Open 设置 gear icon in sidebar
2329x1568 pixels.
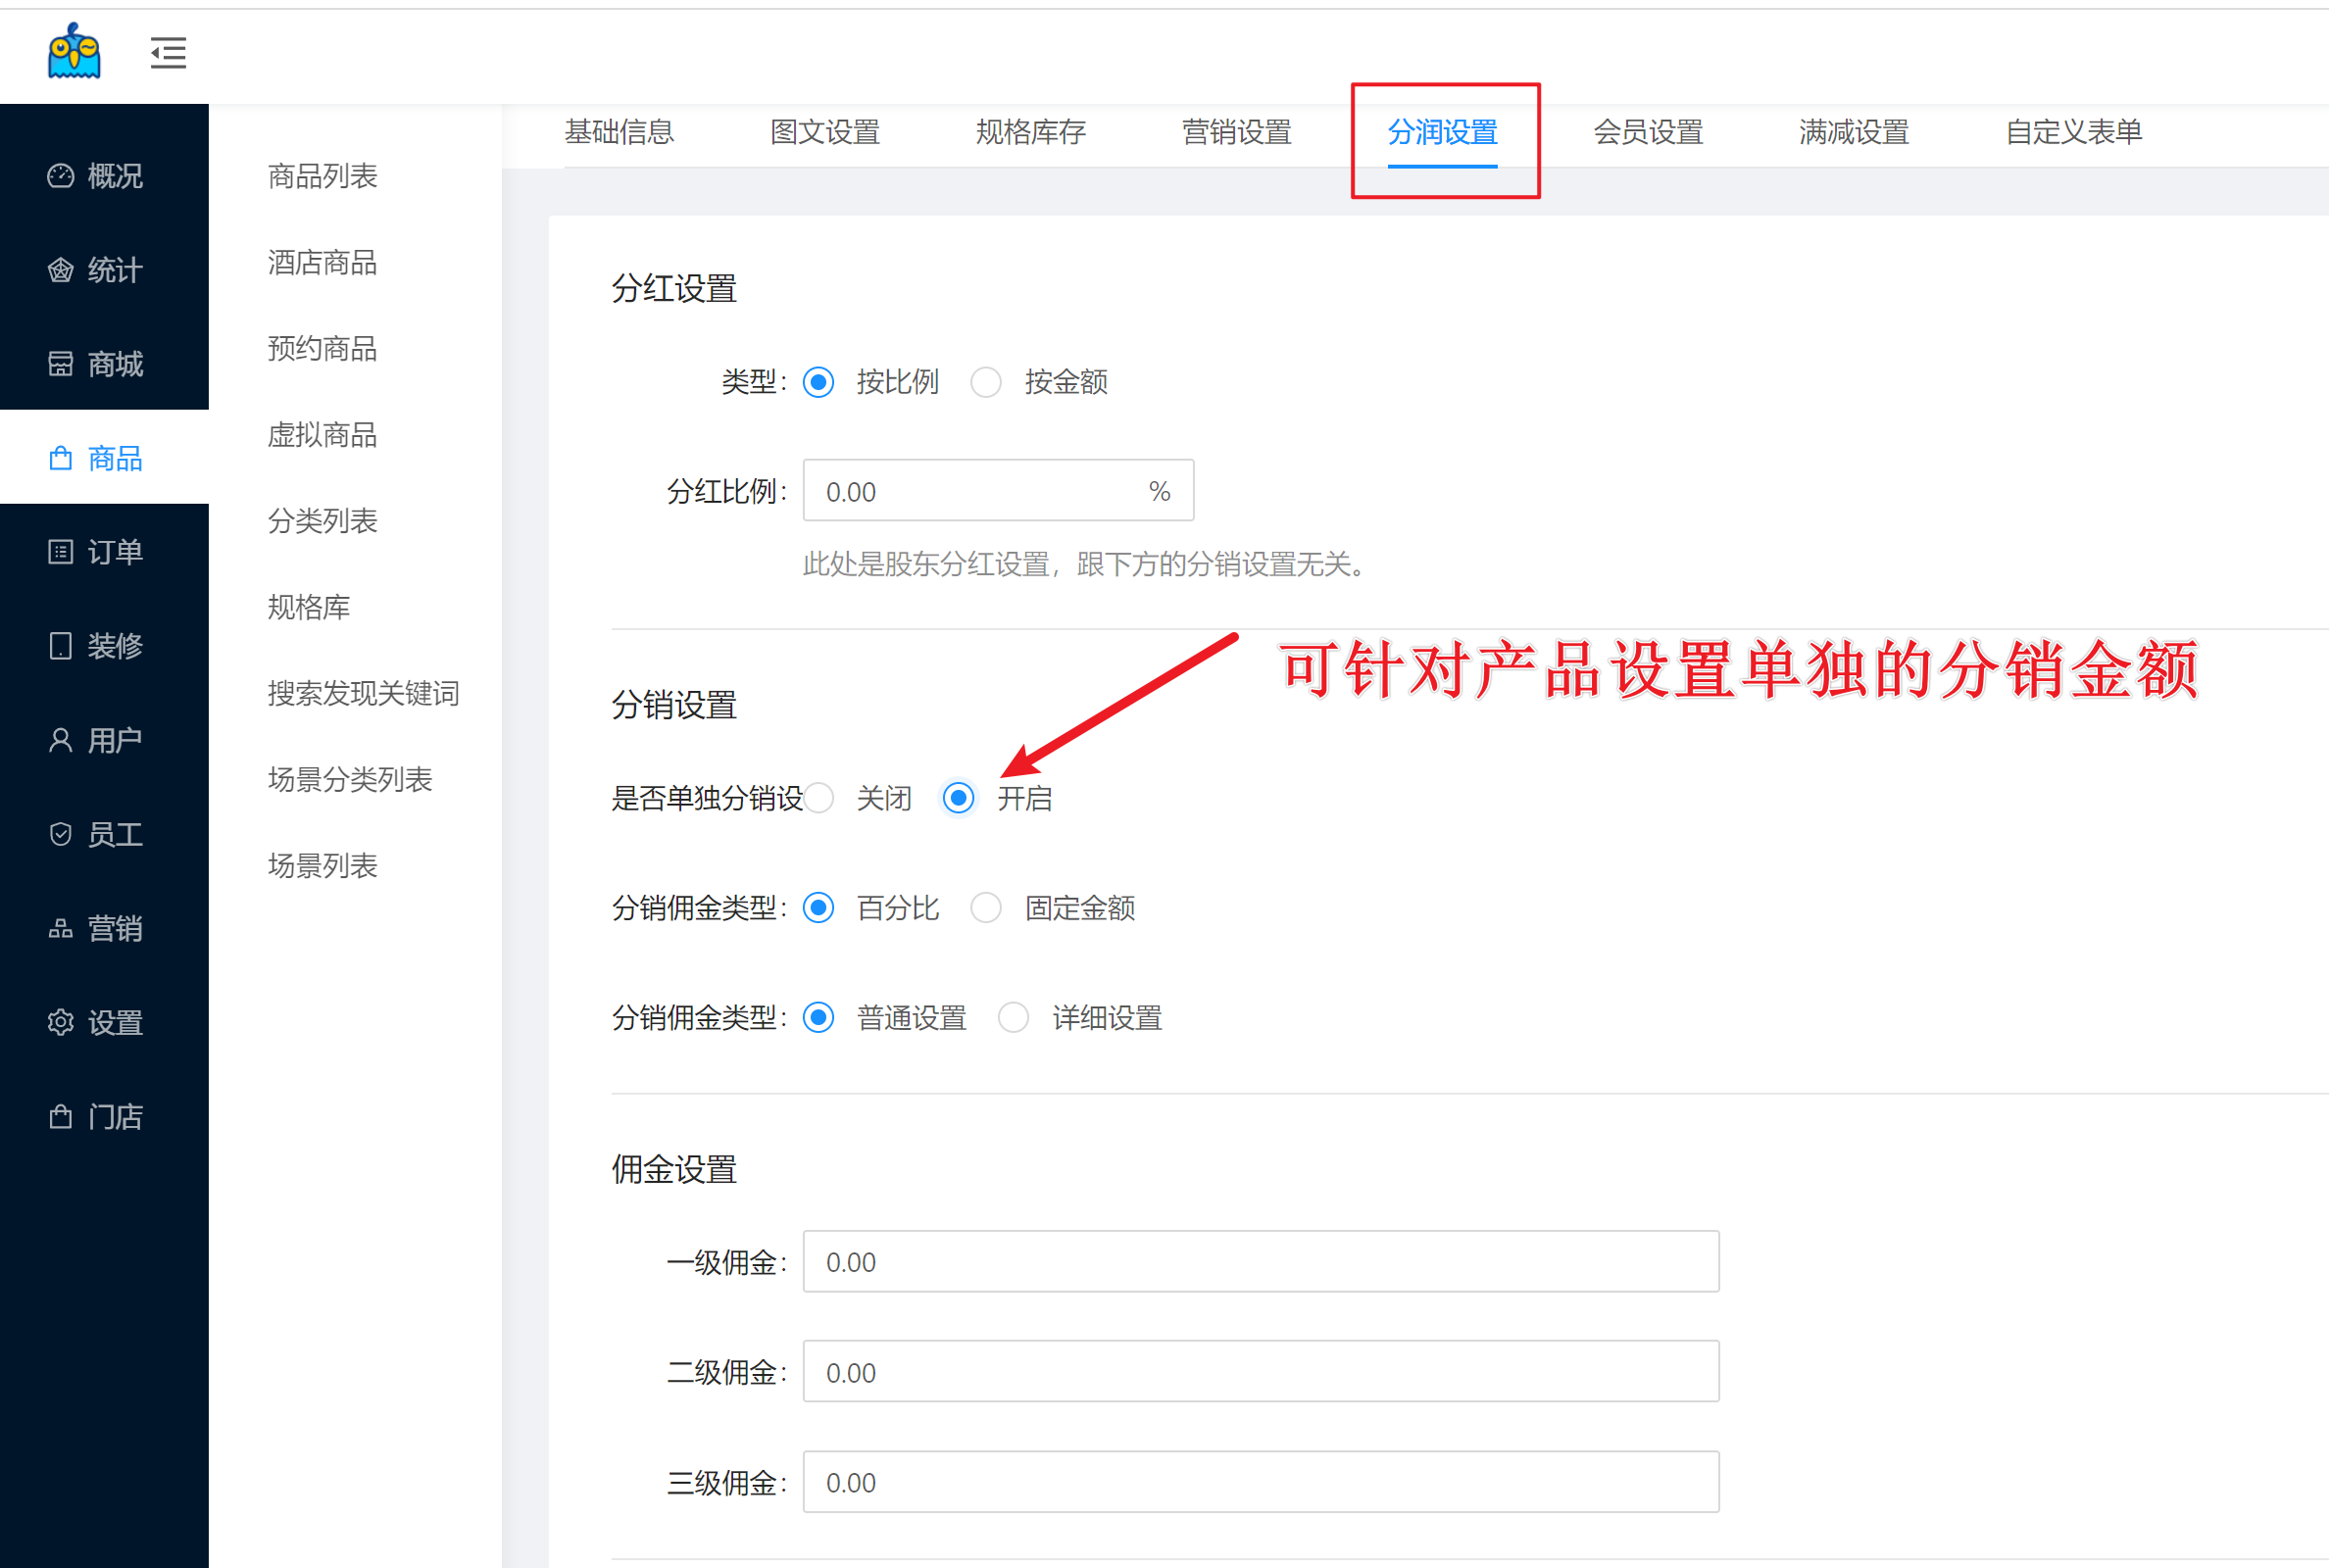coord(61,1022)
